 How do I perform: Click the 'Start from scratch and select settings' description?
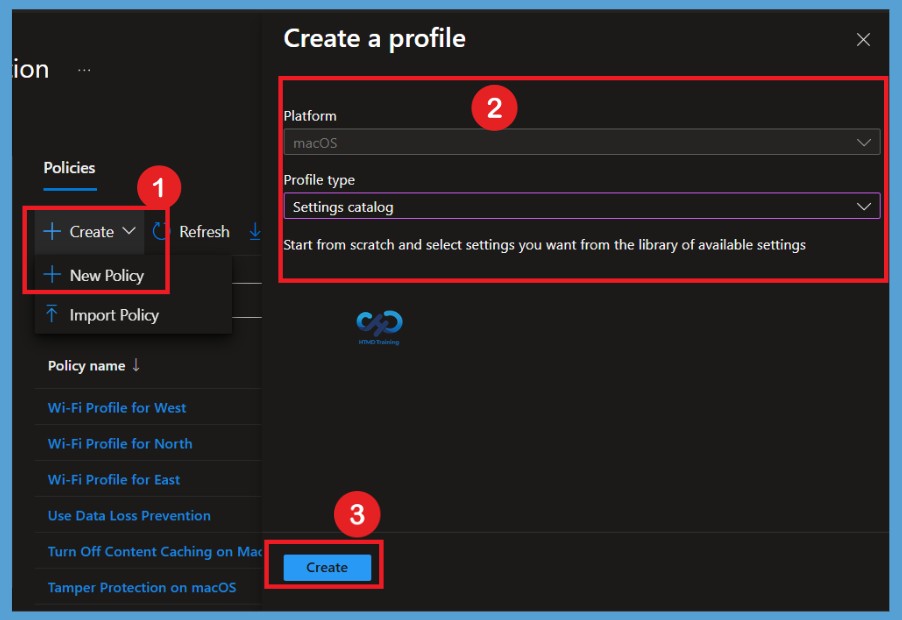tap(544, 245)
